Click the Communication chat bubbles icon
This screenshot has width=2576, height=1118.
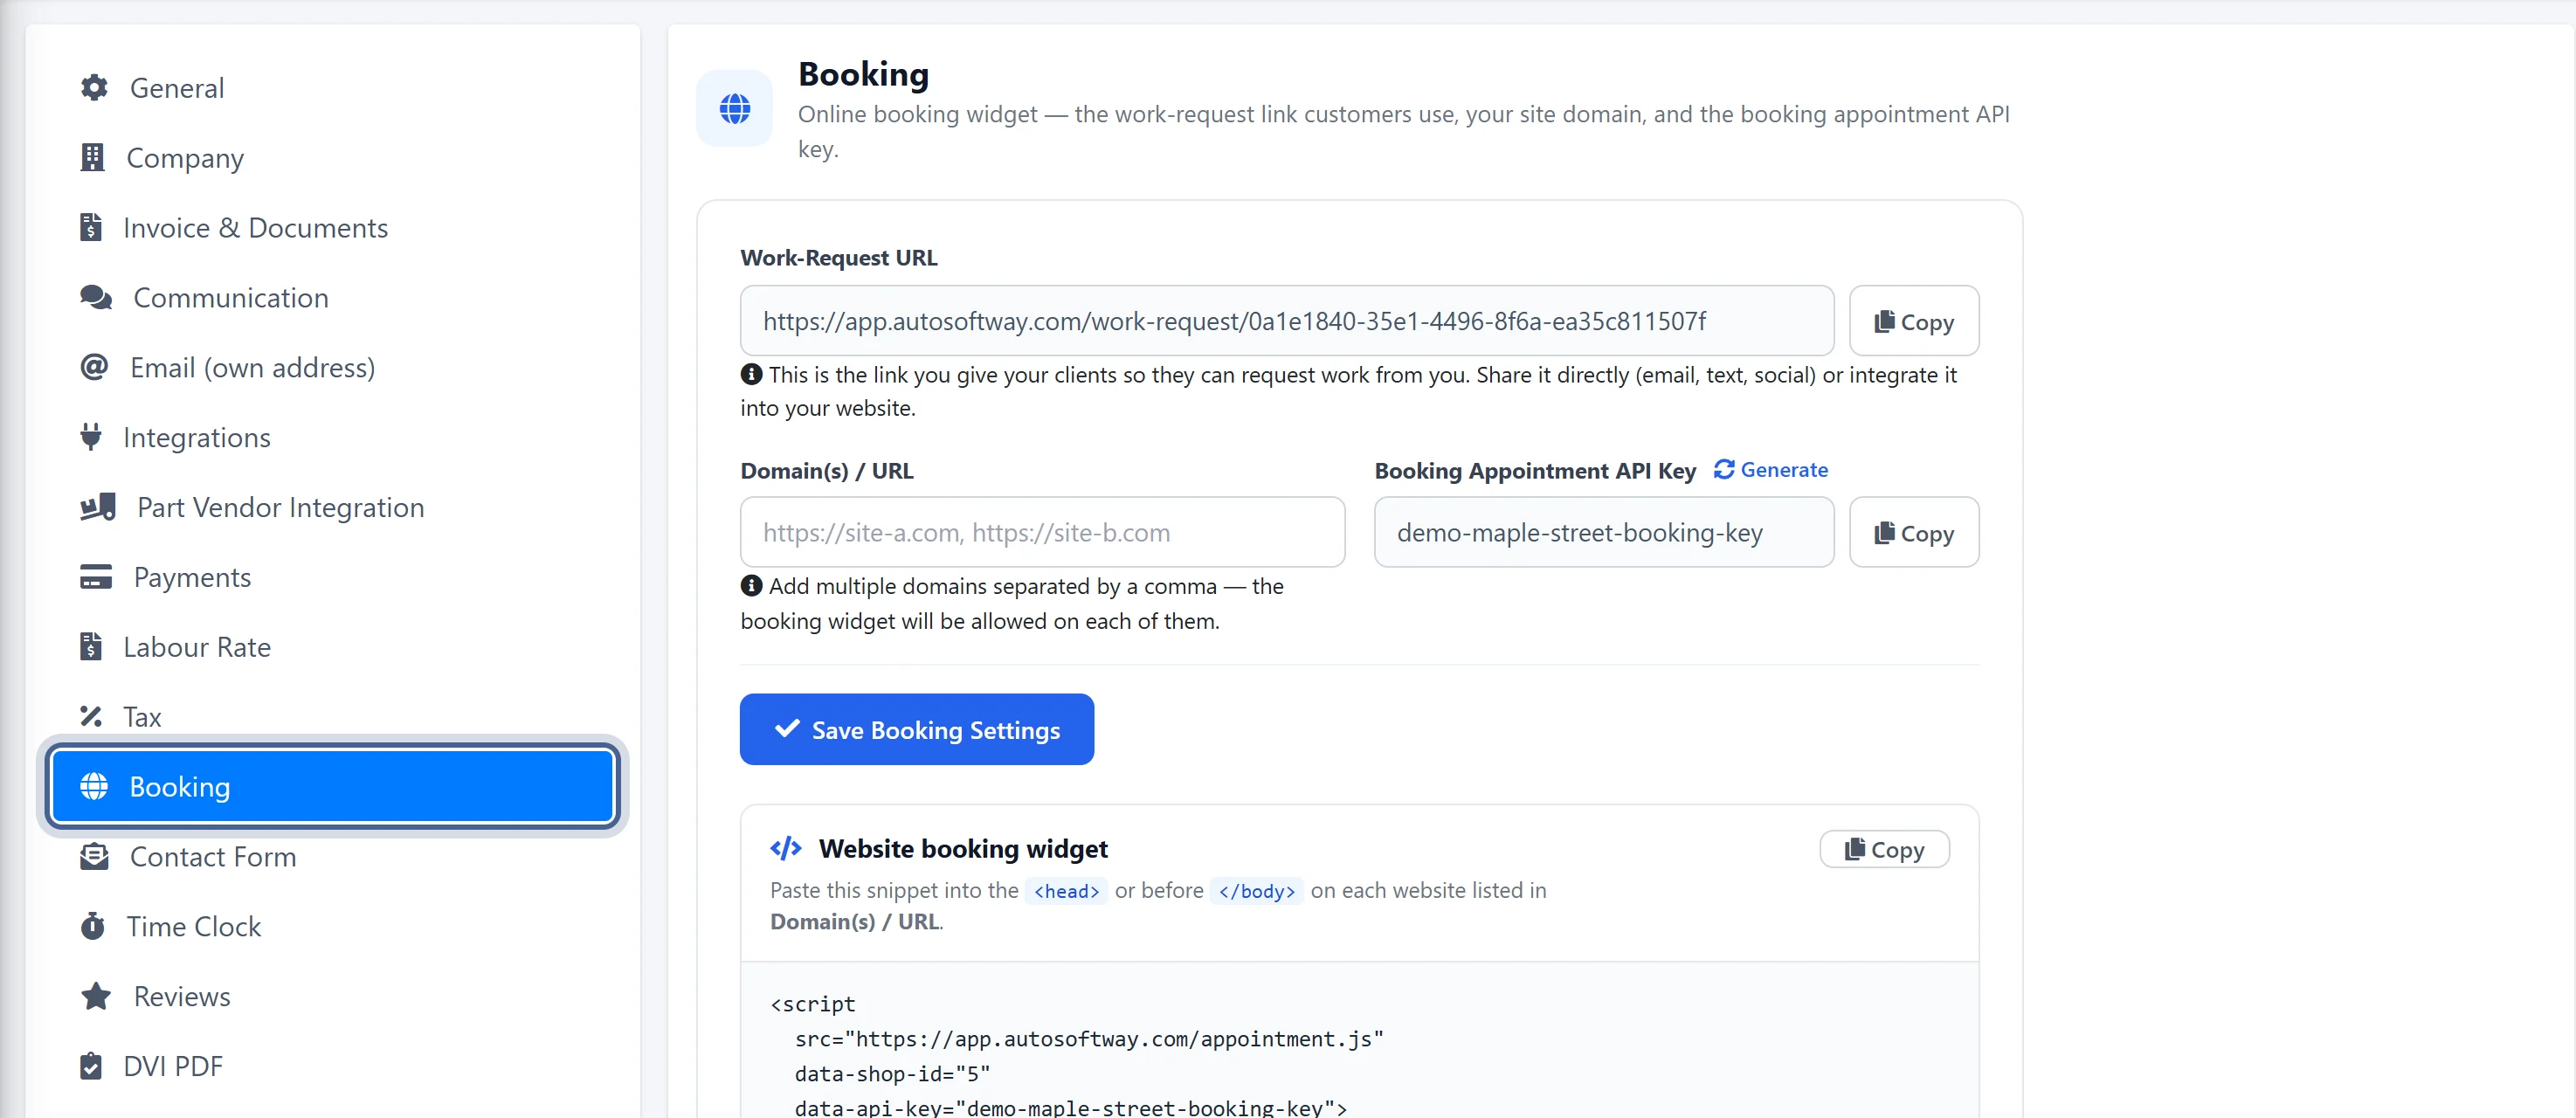(x=96, y=298)
